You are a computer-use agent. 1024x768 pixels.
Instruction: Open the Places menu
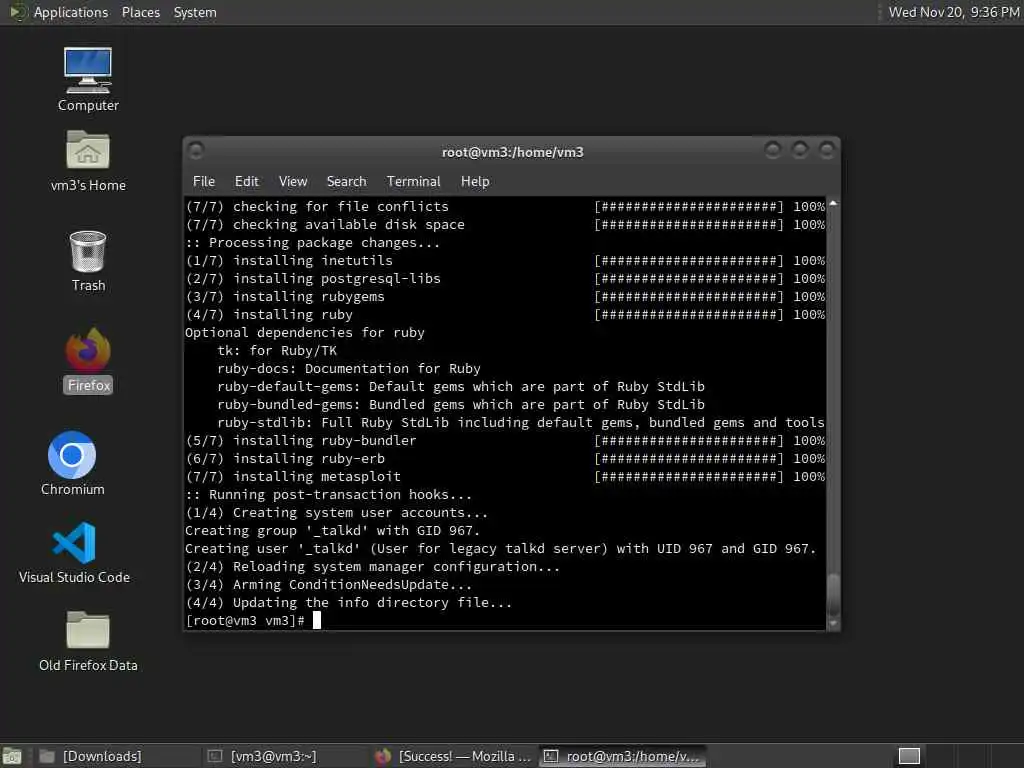[140, 12]
